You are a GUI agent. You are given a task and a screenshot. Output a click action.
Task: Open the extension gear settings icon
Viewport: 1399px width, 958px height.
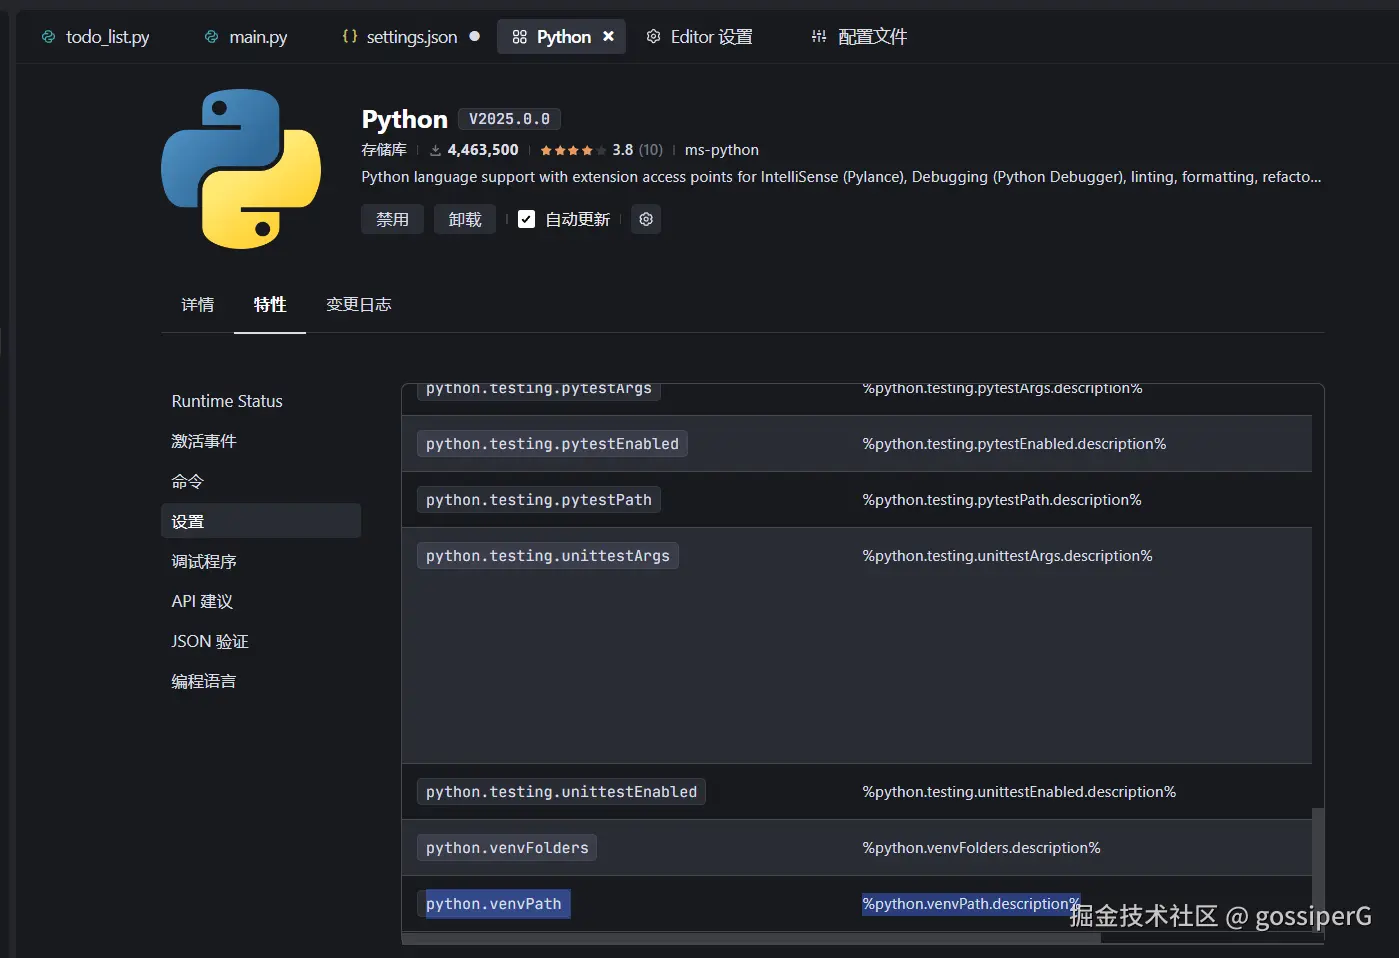[646, 219]
